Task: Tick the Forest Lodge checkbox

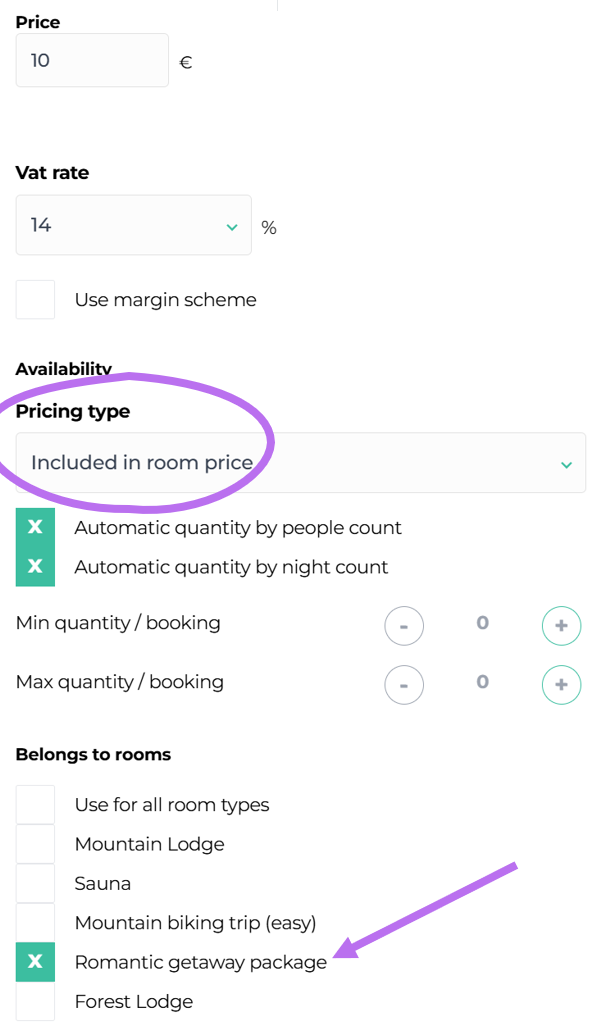Action: pyautogui.click(x=35, y=1001)
